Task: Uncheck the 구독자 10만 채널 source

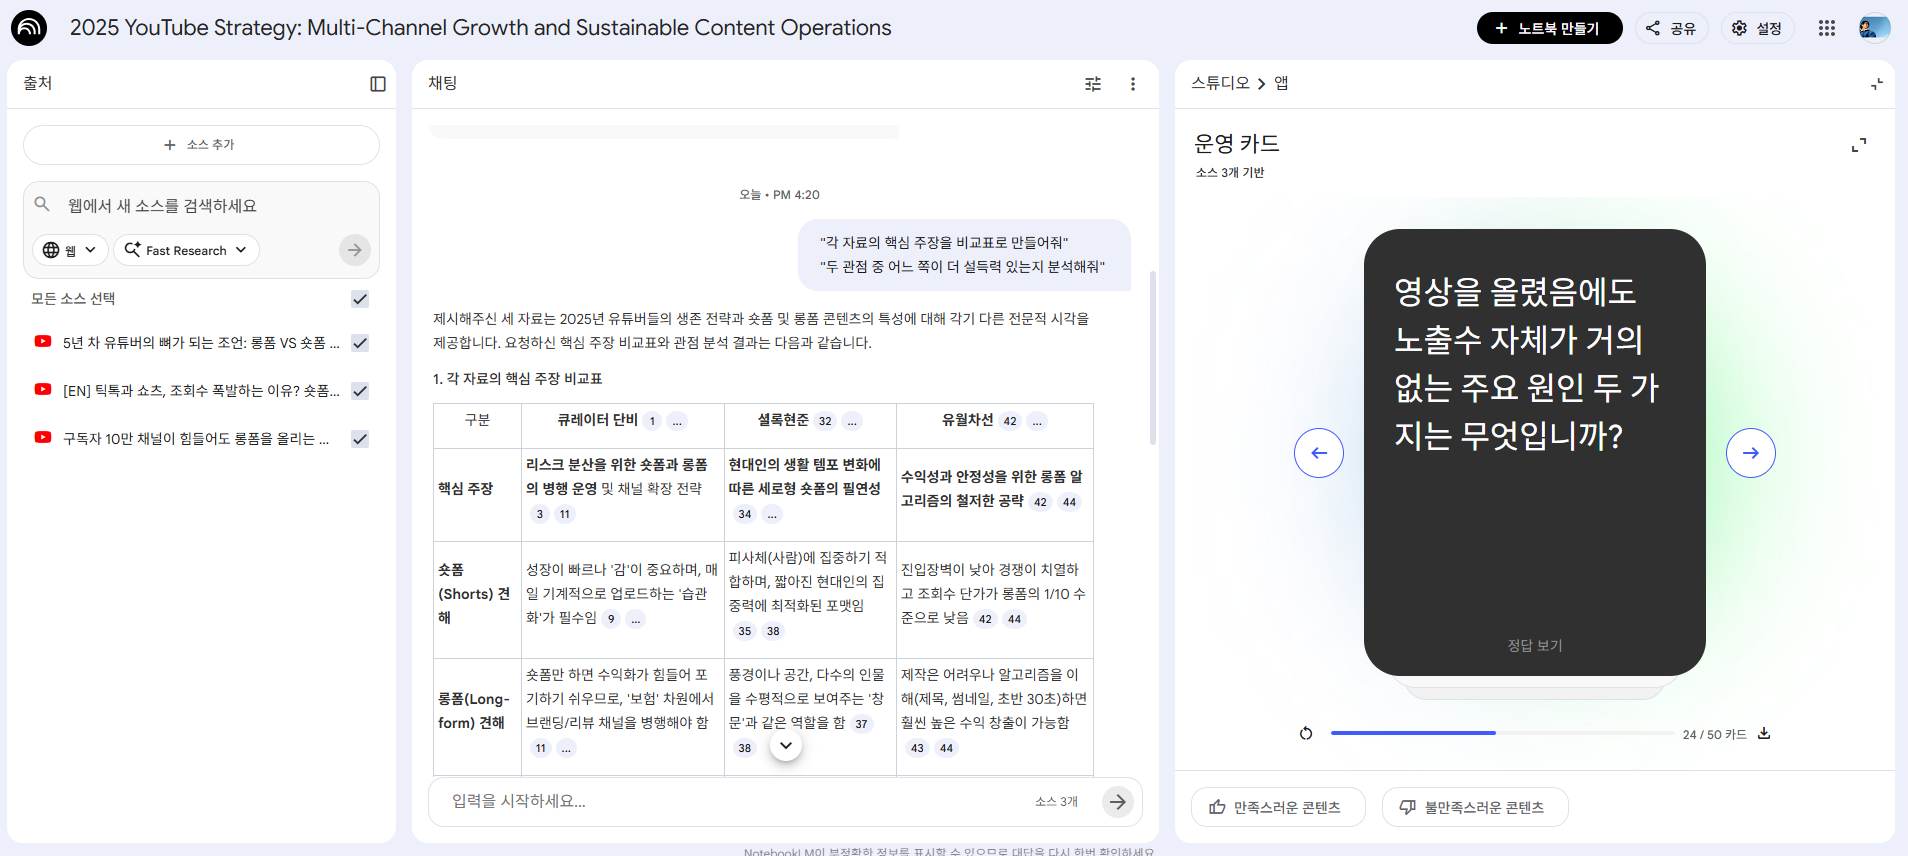Action: click(x=360, y=439)
